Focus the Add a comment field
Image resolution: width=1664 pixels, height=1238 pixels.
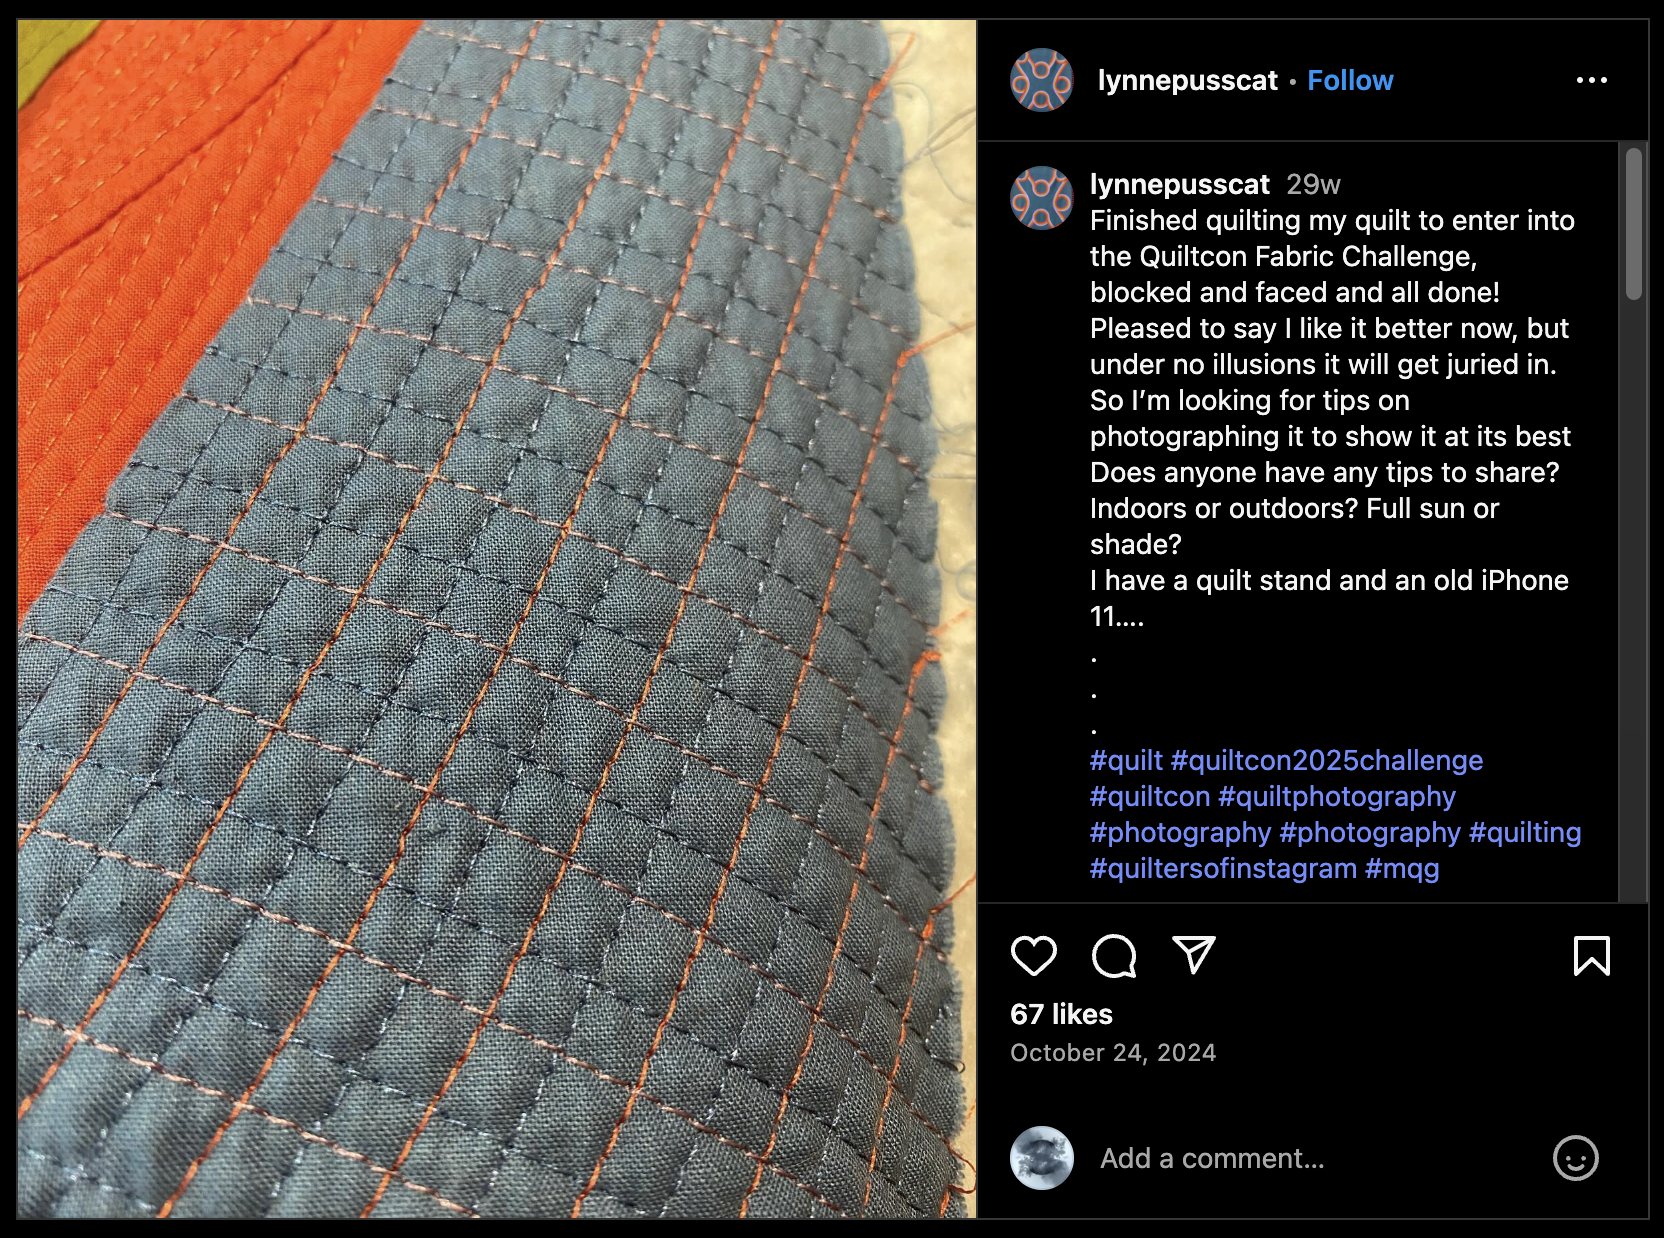click(x=1320, y=1158)
